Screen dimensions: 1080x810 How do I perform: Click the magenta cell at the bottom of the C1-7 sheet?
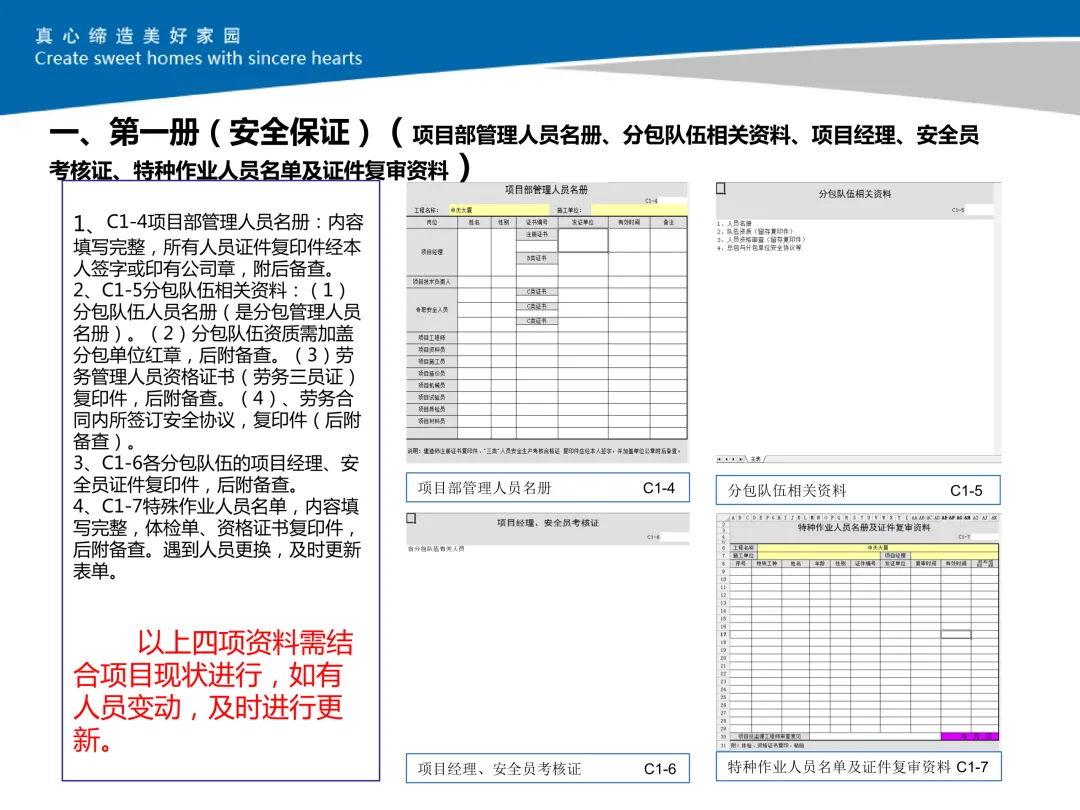click(969, 736)
